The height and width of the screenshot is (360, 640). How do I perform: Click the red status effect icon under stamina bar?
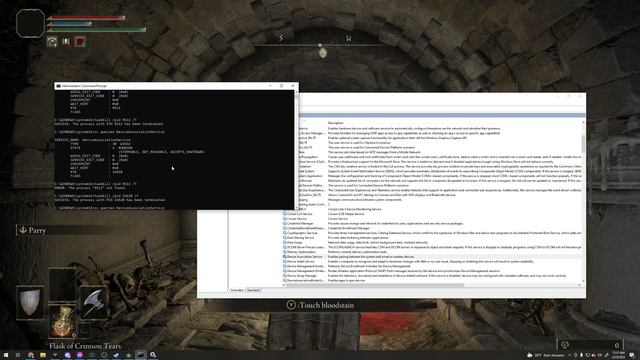[x=80, y=42]
